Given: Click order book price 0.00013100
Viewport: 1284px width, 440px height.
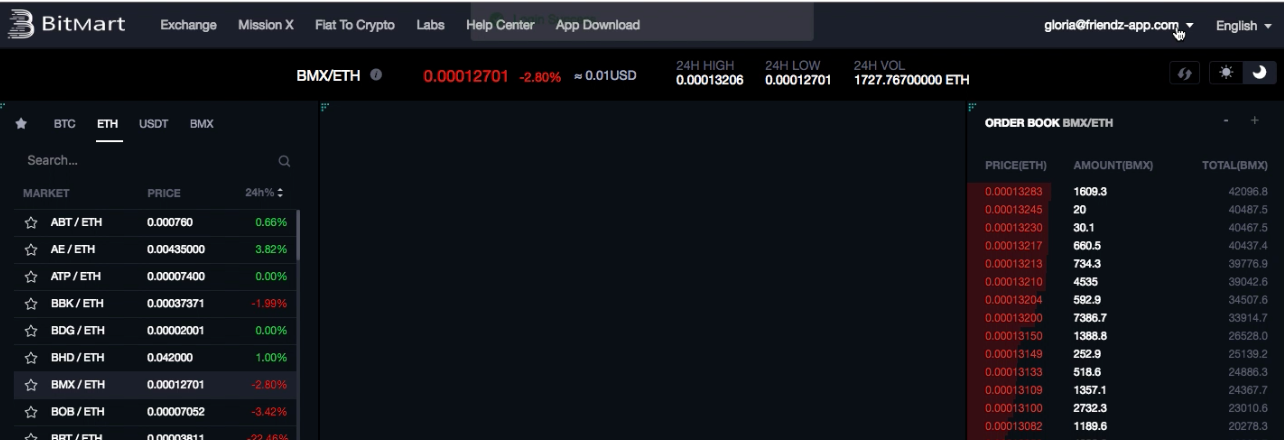Looking at the screenshot, I should (1014, 408).
